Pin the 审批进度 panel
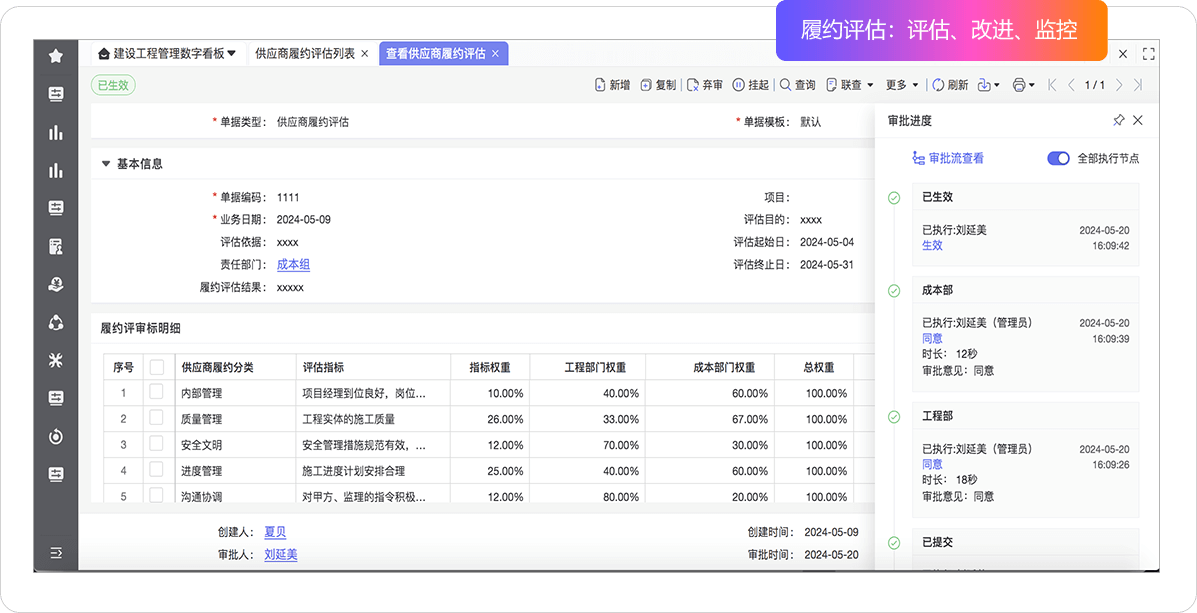 pos(1118,120)
